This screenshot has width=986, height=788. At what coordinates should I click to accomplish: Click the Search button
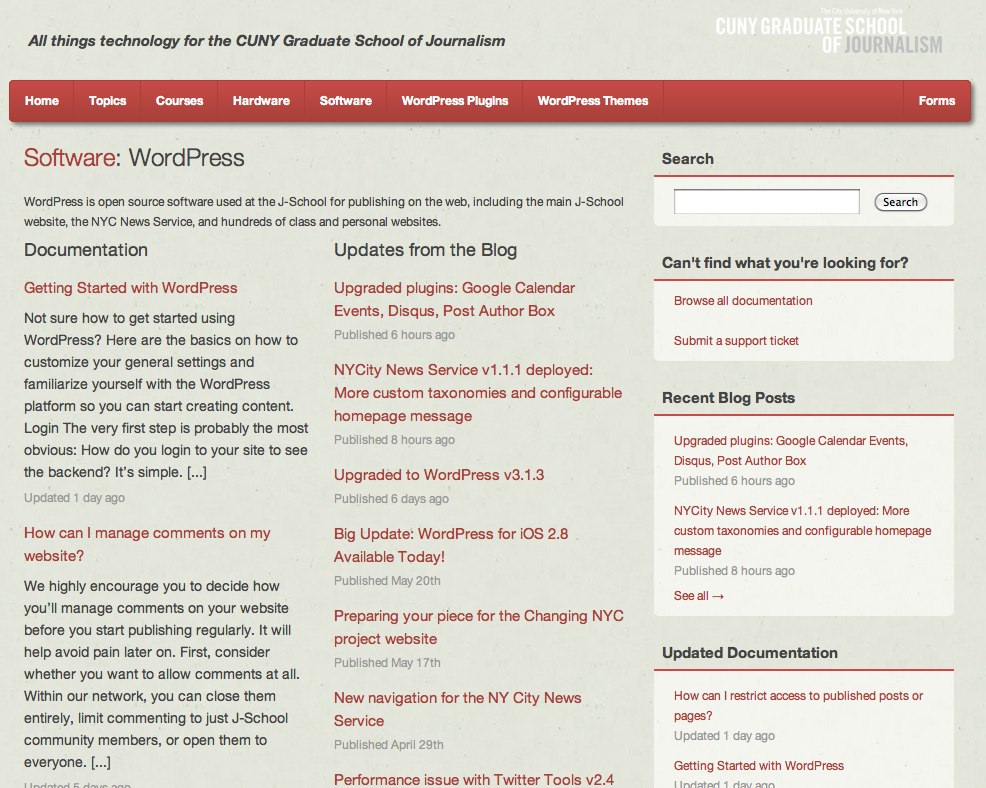tap(900, 202)
